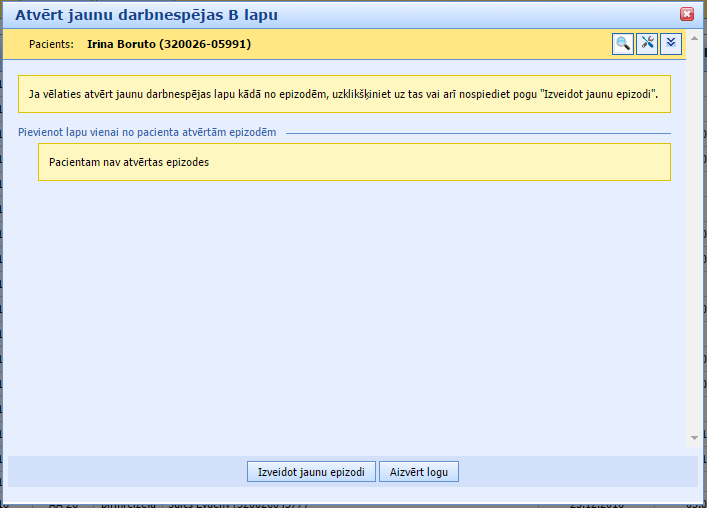This screenshot has width=707, height=508.
Task: Click the "Pacients:" label
Action: point(51,44)
